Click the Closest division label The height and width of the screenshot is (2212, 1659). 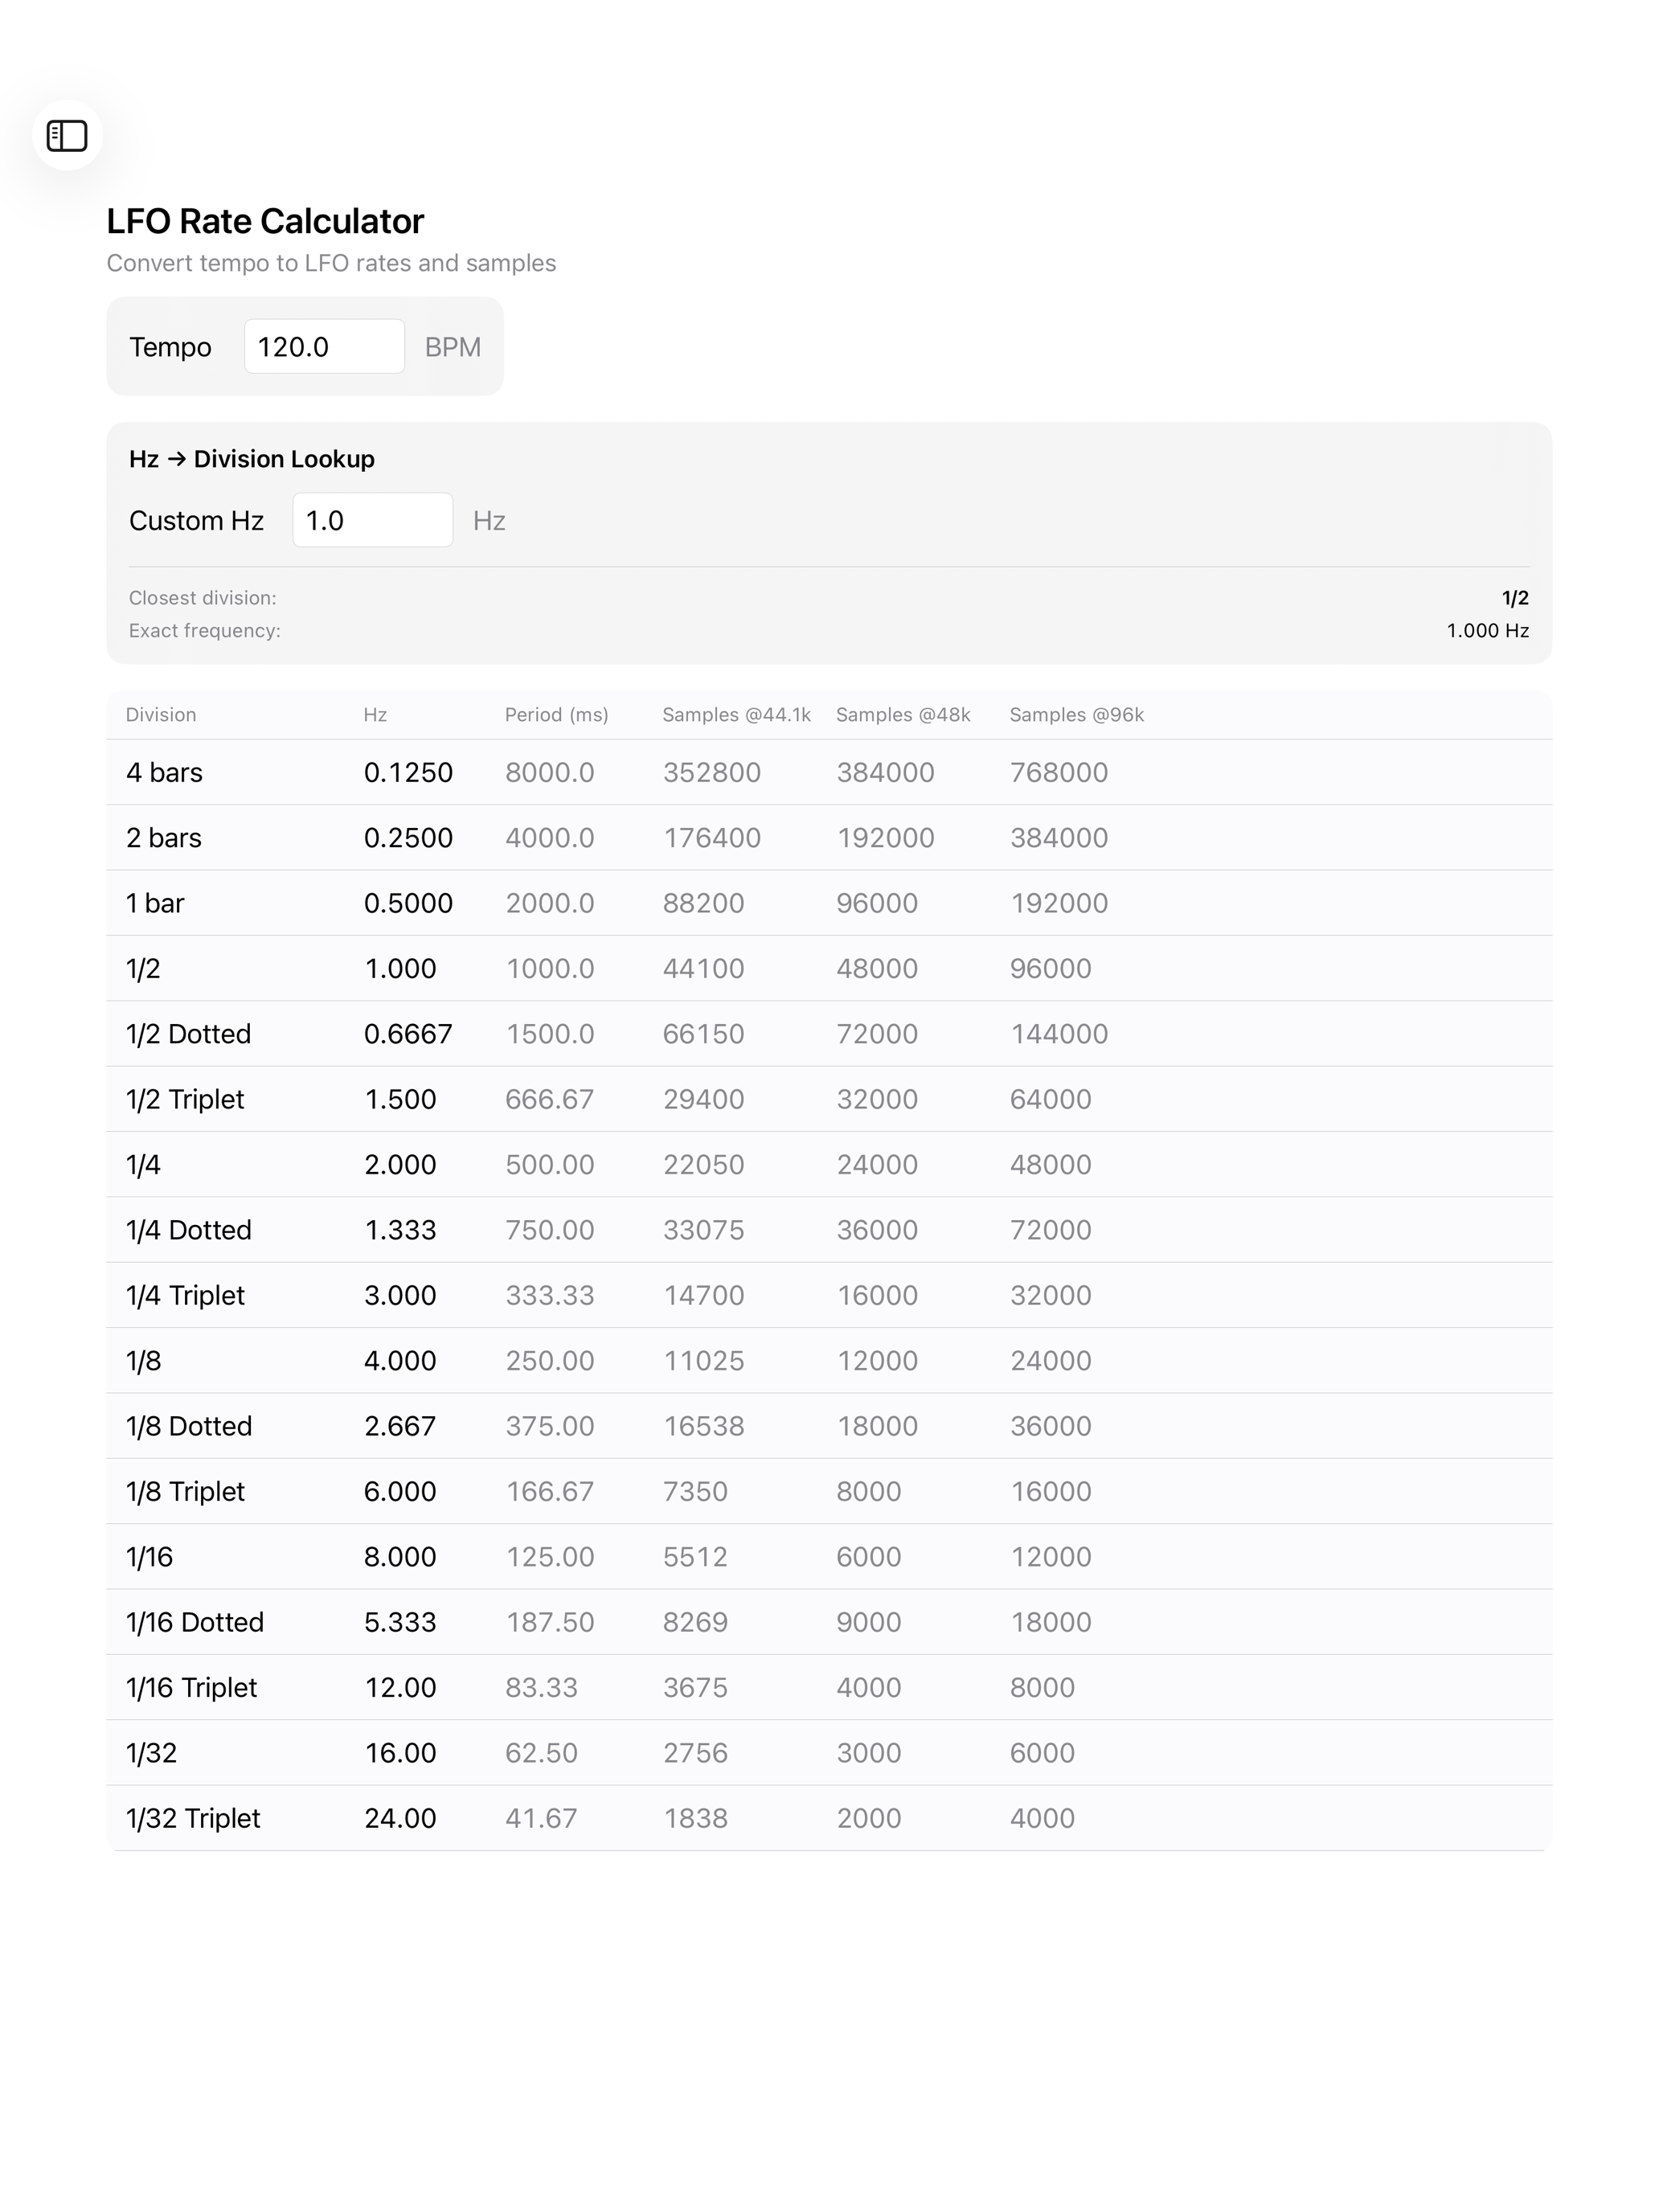pos(202,597)
